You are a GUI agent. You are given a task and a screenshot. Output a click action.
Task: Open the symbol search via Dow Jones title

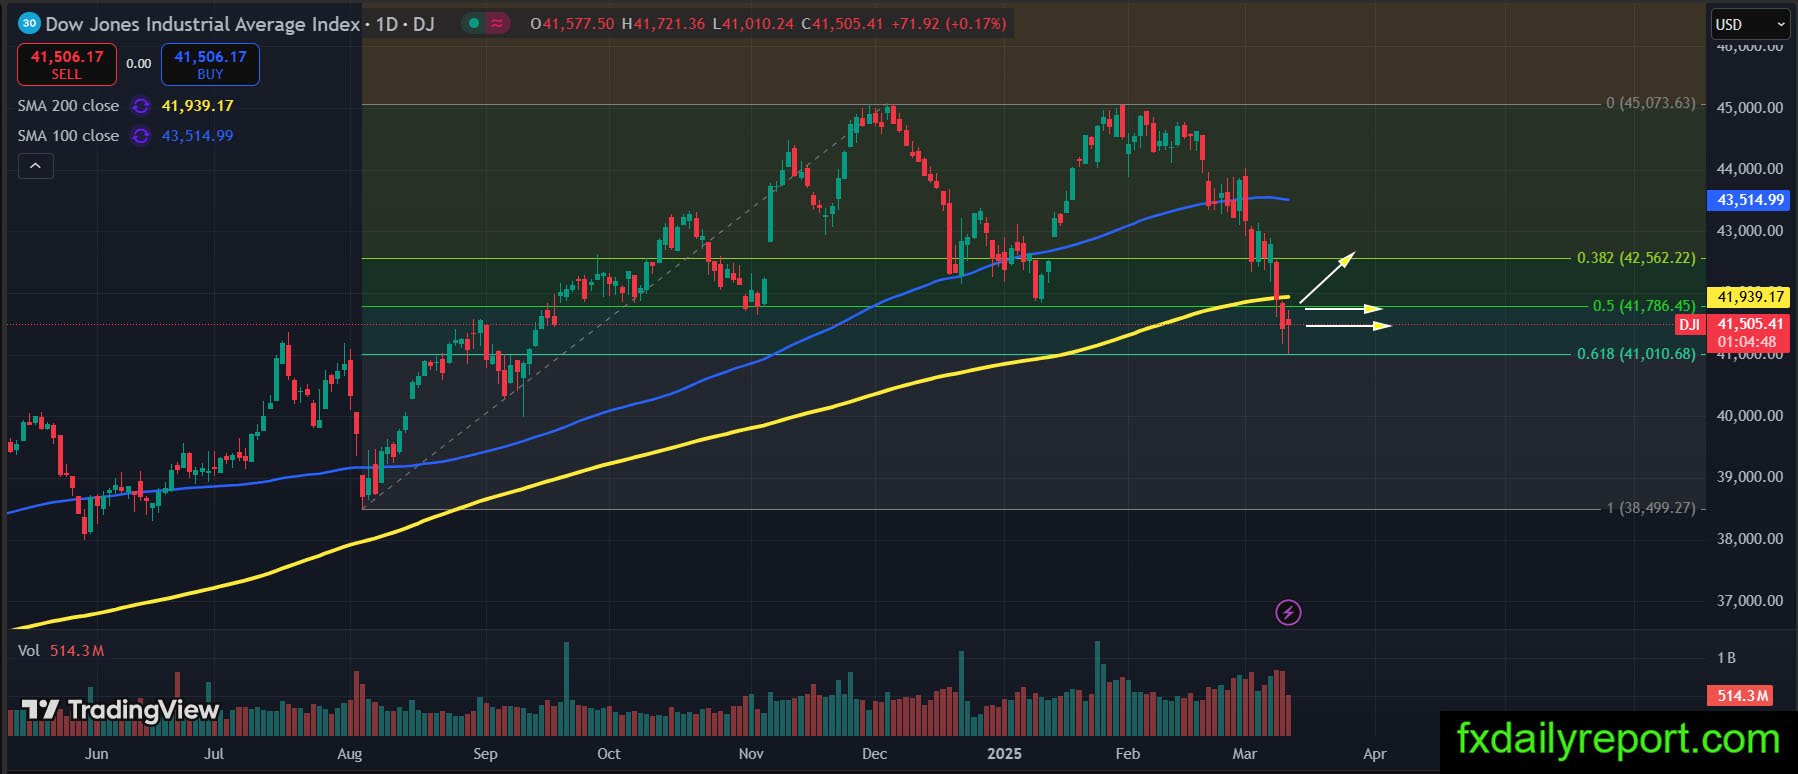click(202, 24)
